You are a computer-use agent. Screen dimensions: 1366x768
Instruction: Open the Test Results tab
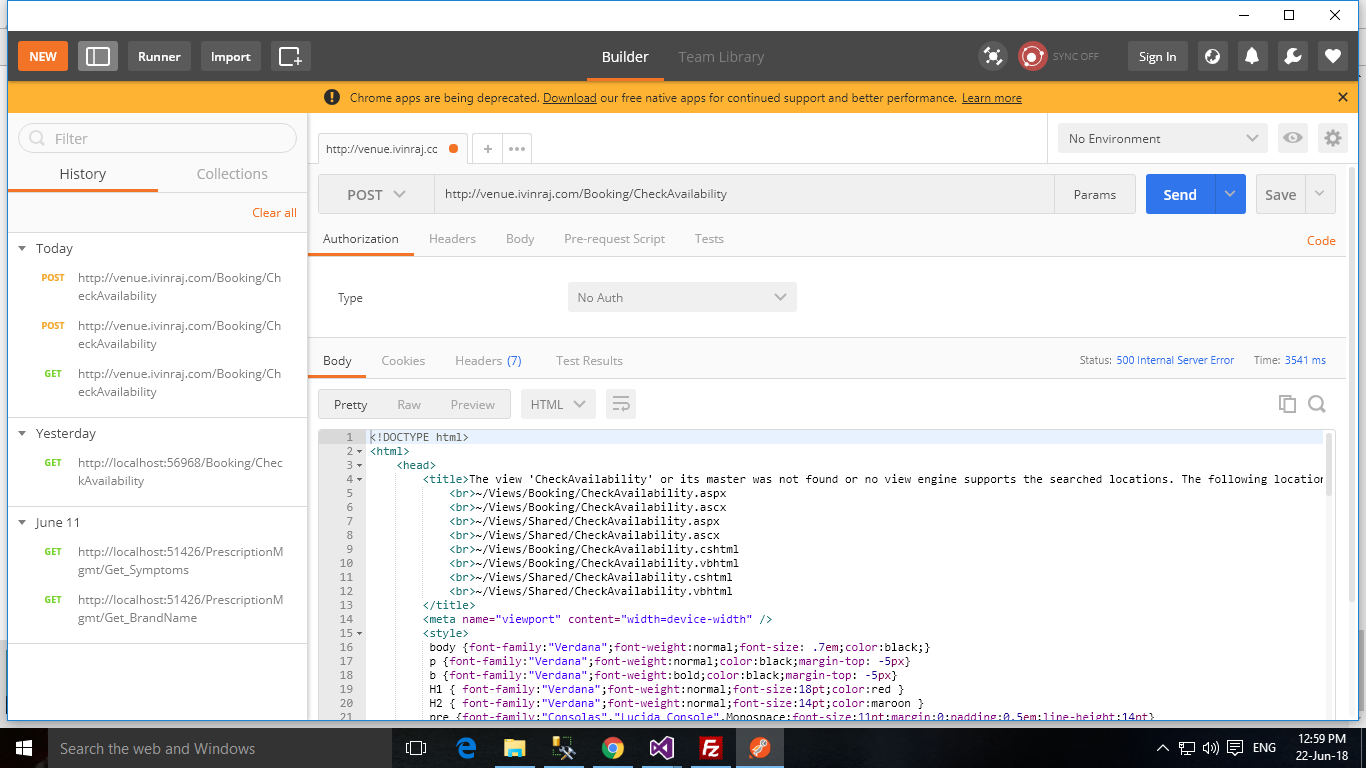pos(589,360)
